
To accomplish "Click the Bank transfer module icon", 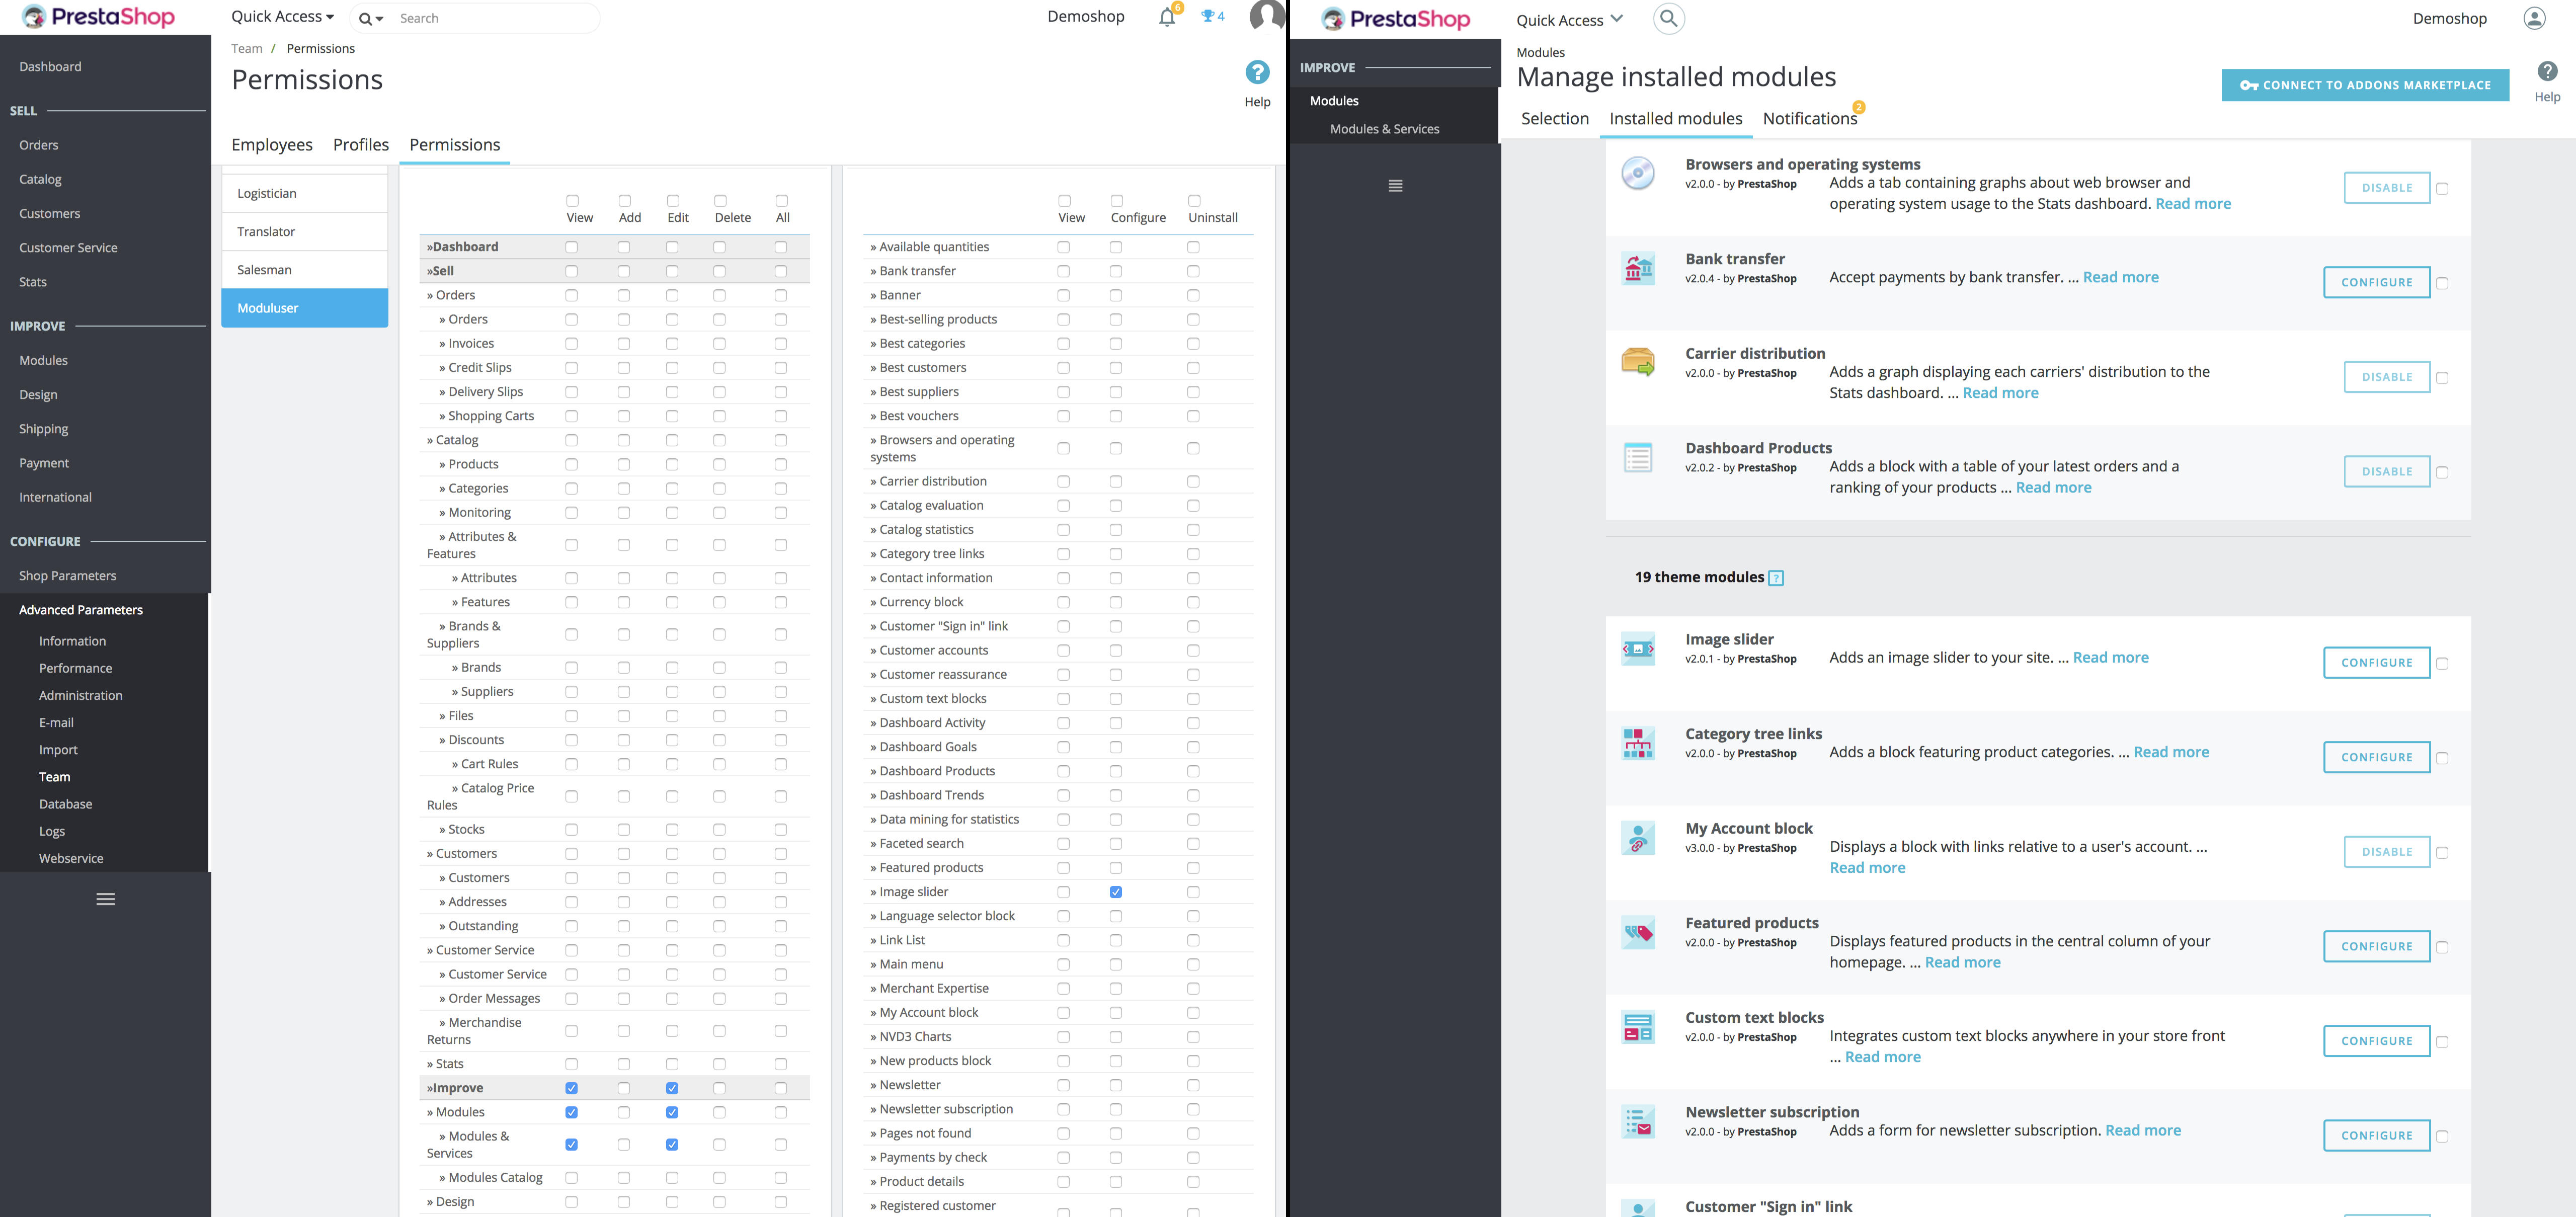I will [x=1638, y=268].
